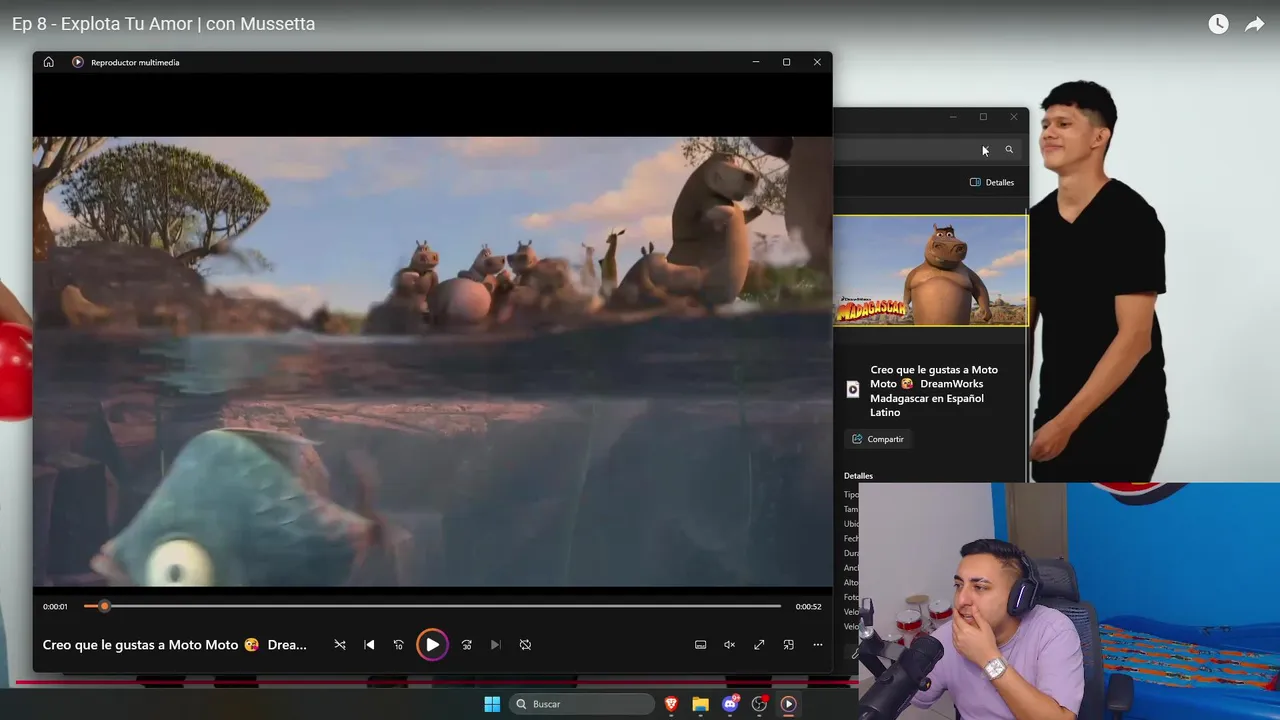Viewport: 1280px width, 720px height.
Task: Click the Detalles section heading
Action: [x=858, y=476]
